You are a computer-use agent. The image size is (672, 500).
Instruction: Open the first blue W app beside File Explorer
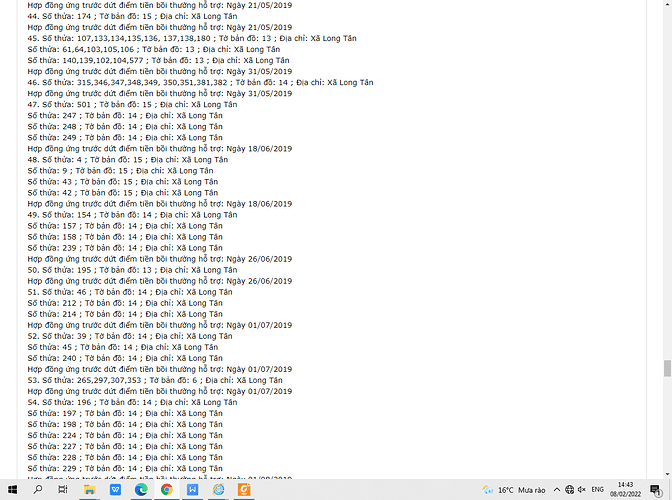115,489
